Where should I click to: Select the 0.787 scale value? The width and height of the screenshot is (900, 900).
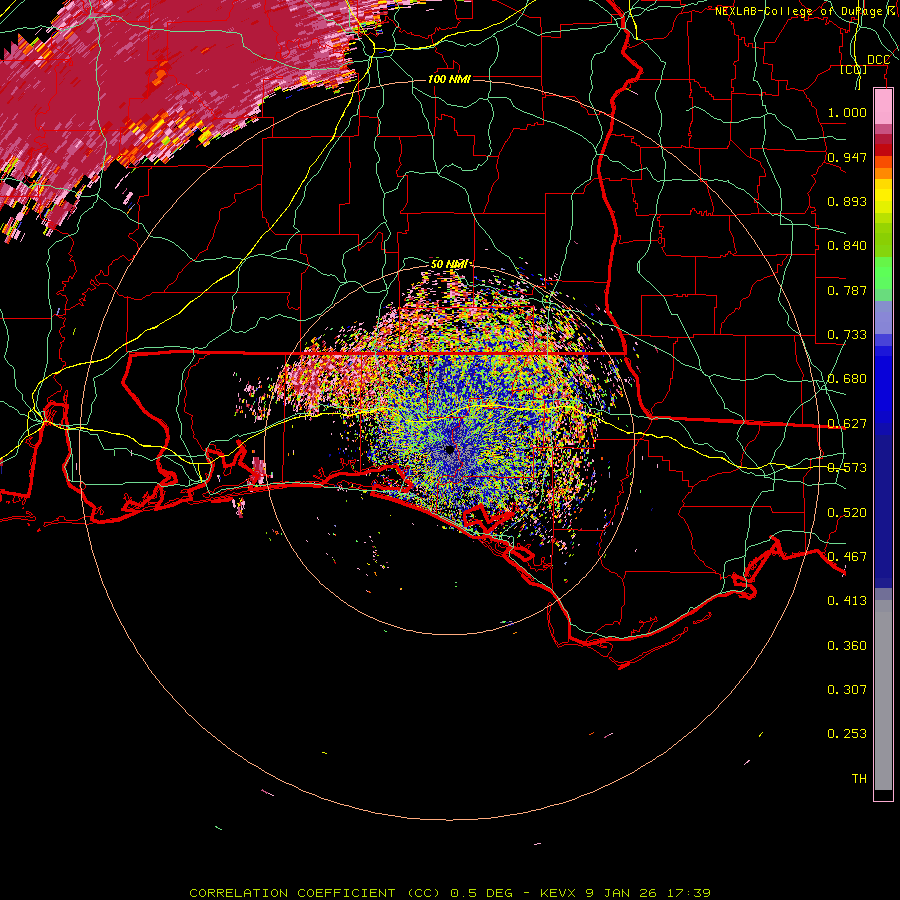point(847,290)
